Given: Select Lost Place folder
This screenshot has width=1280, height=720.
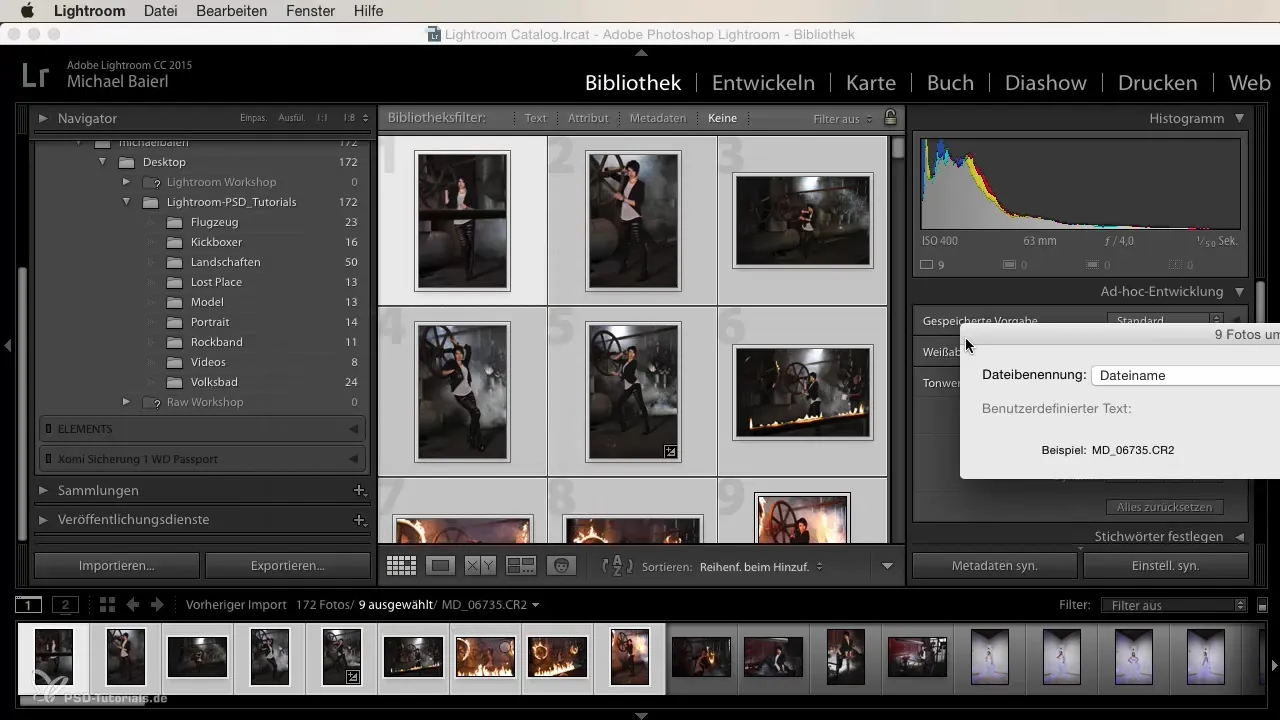Looking at the screenshot, I should (216, 282).
